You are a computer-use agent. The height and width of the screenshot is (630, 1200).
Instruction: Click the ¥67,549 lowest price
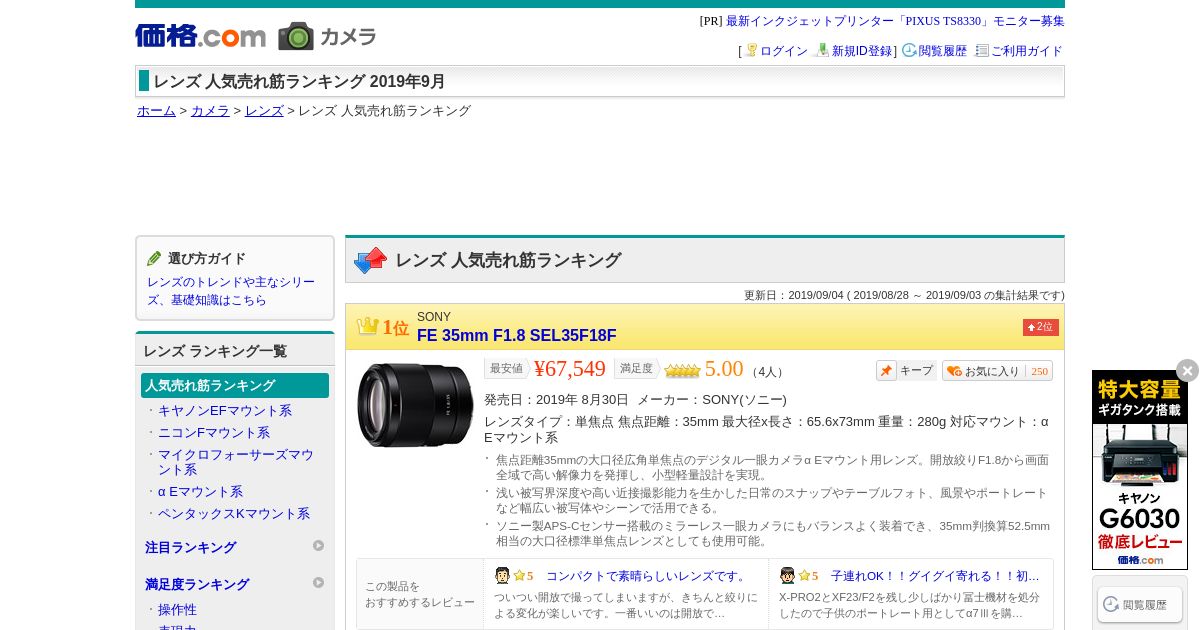click(x=570, y=369)
